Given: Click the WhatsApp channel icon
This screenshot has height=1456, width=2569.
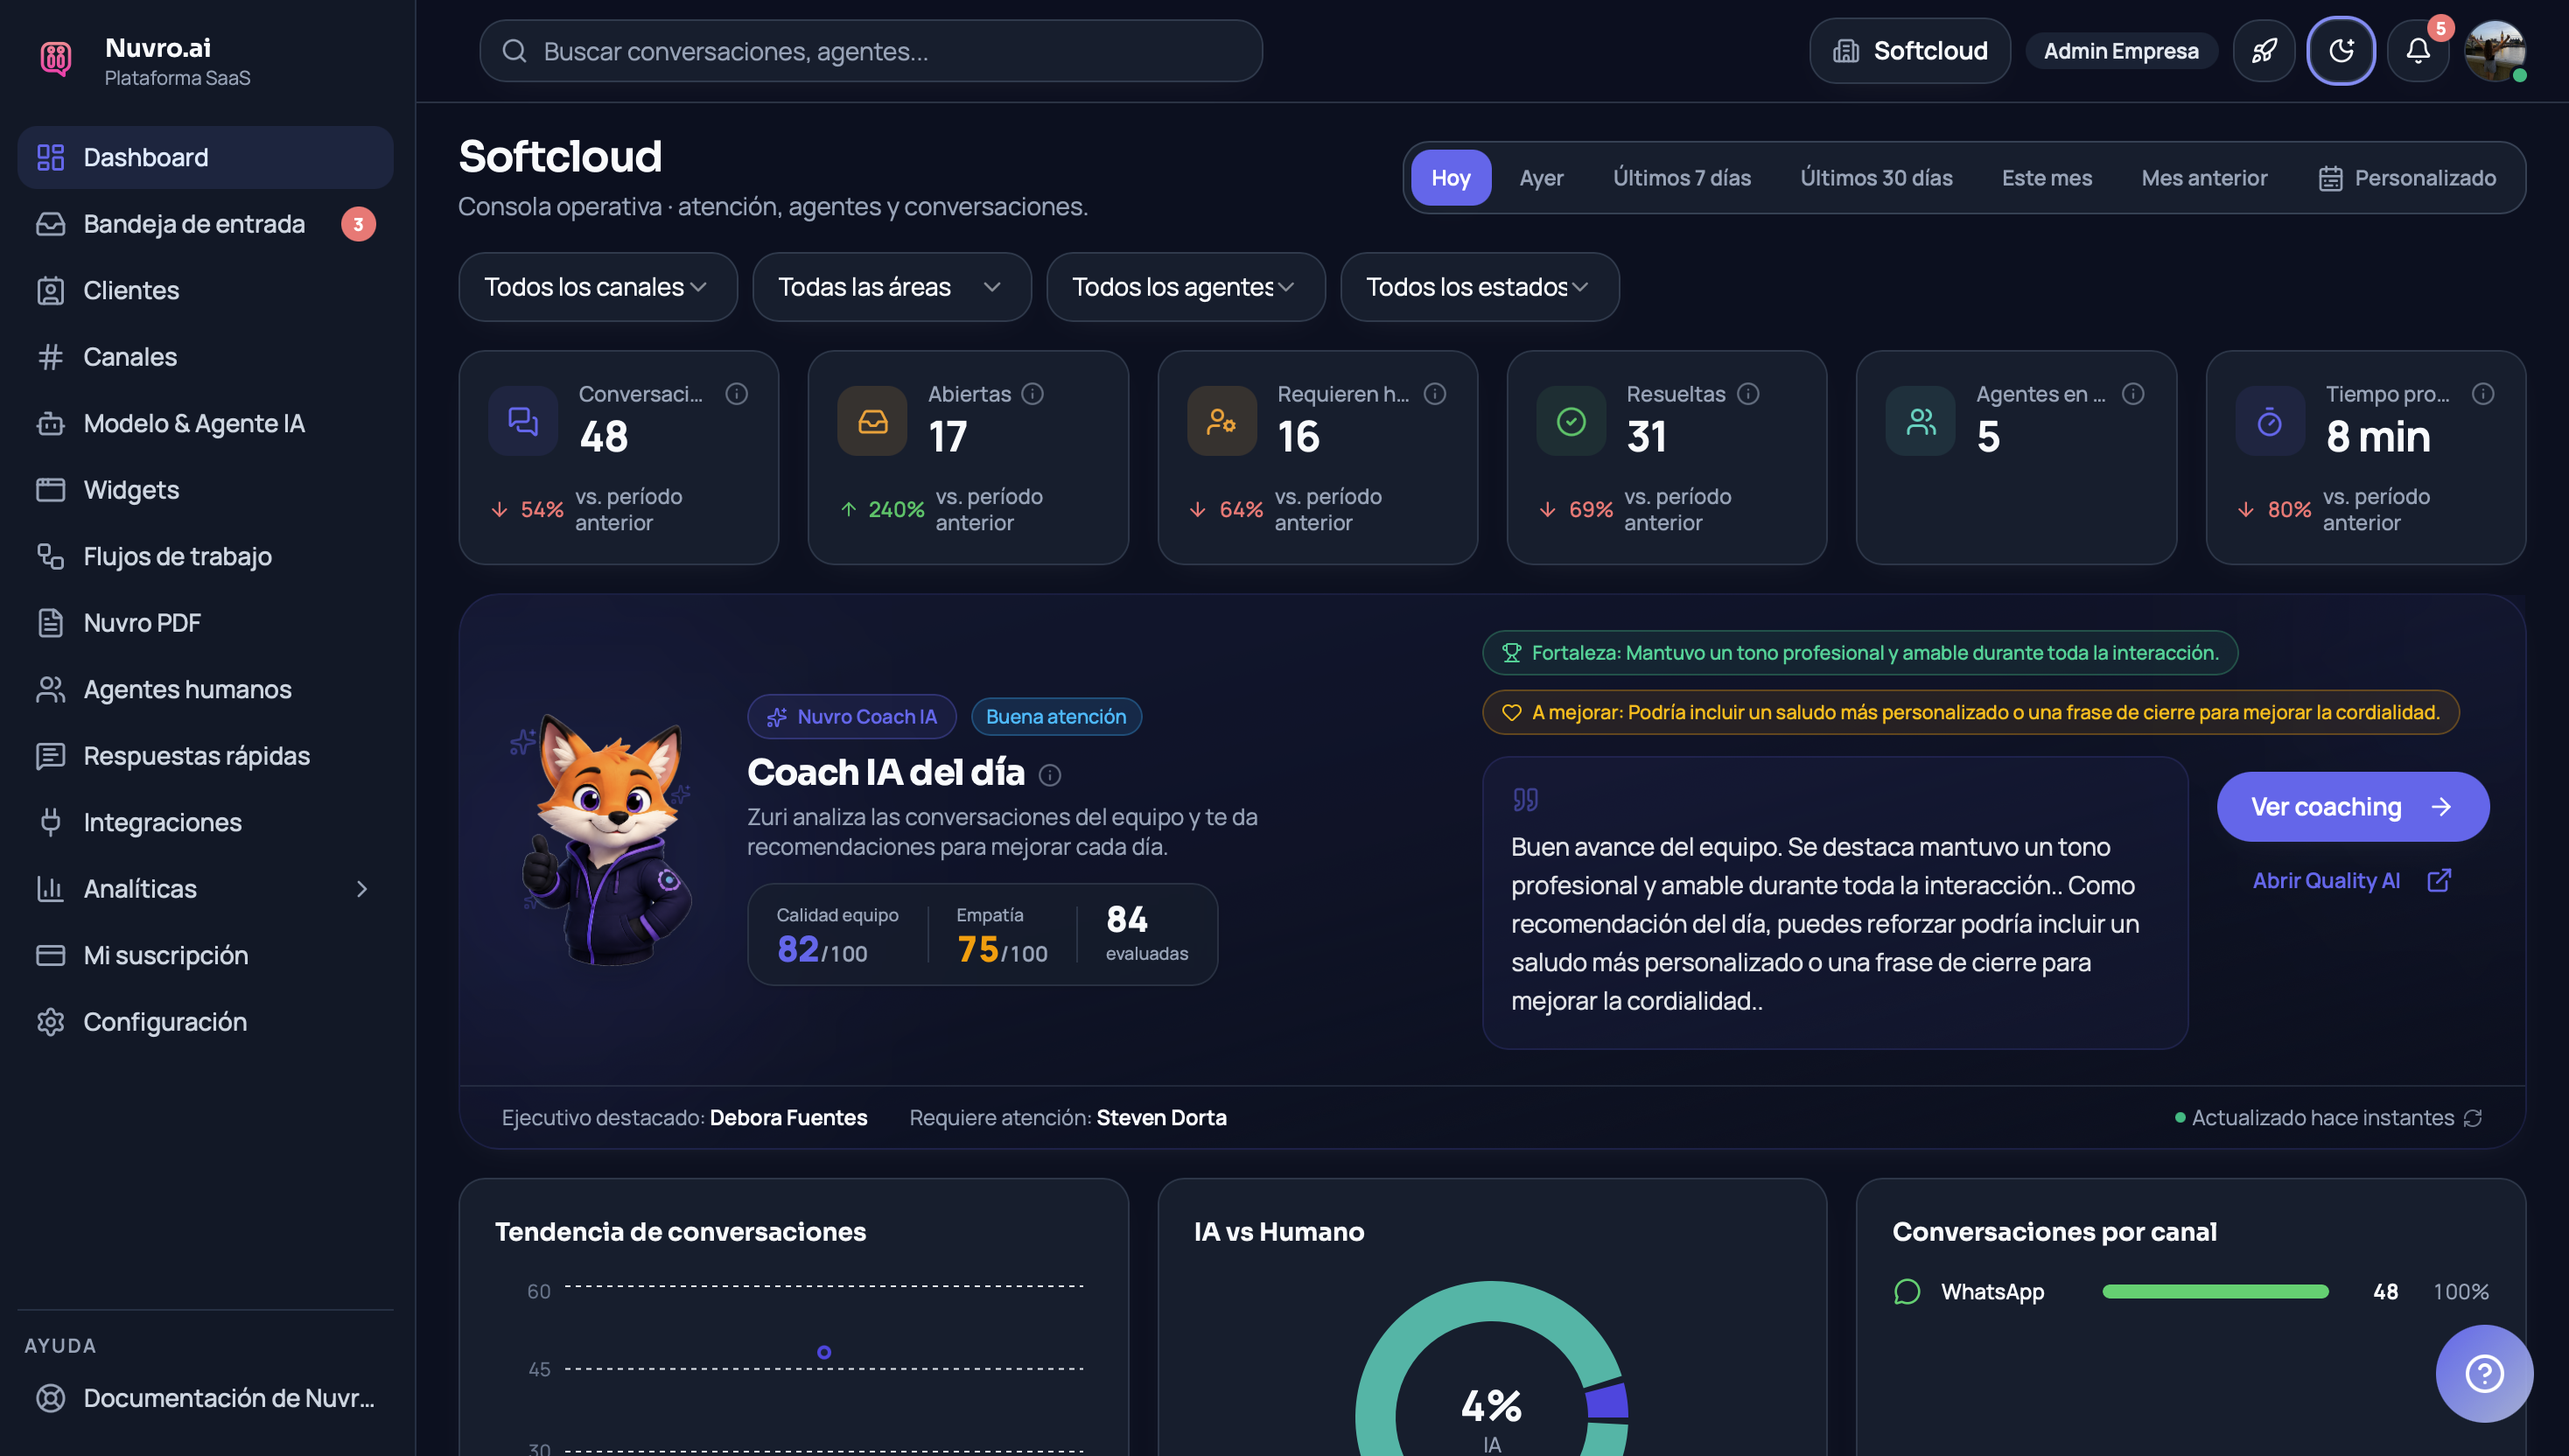Looking at the screenshot, I should pos(1907,1292).
